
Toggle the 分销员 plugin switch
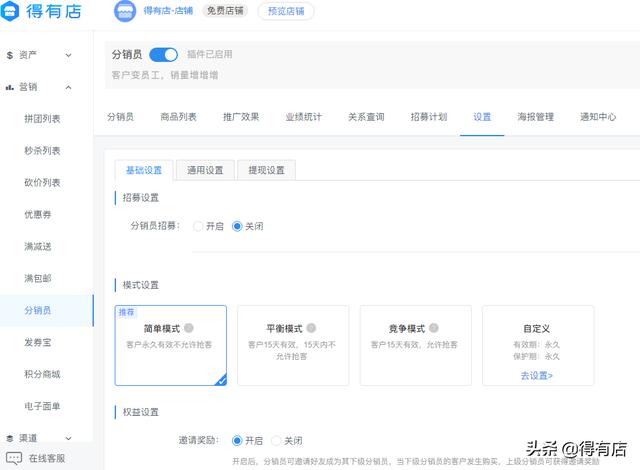click(163, 54)
